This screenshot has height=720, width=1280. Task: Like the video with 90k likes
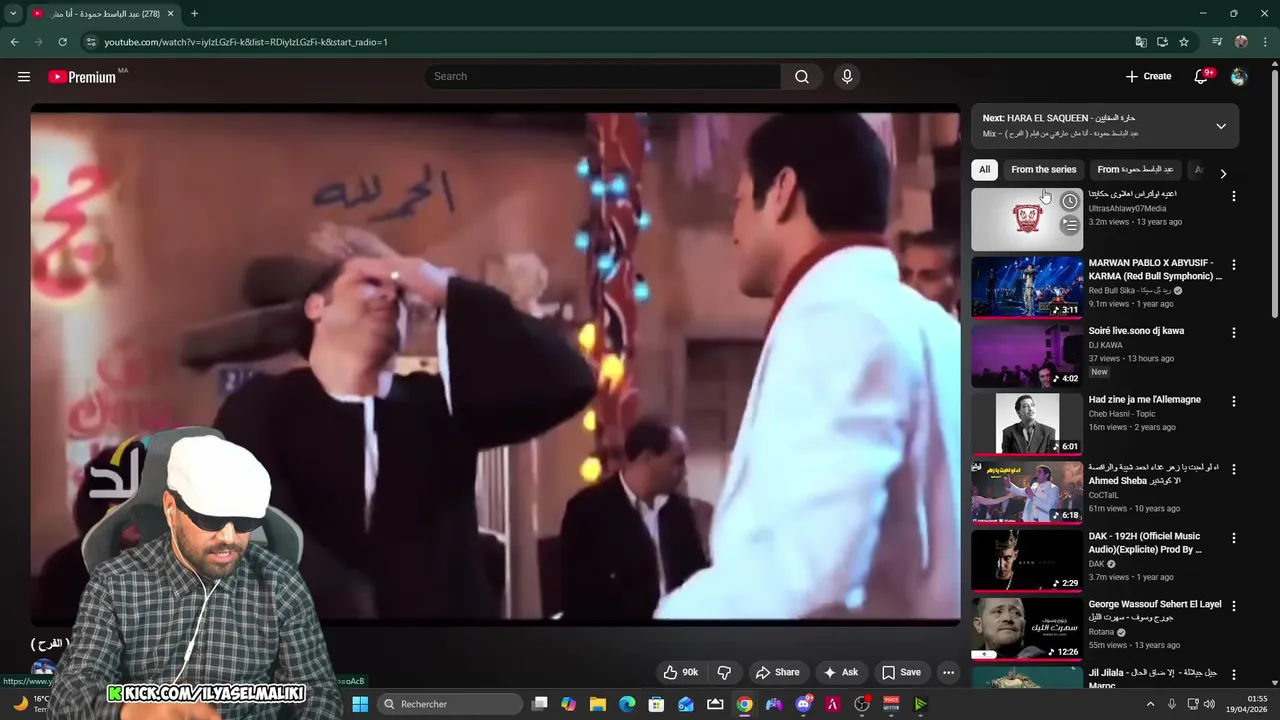(x=681, y=672)
